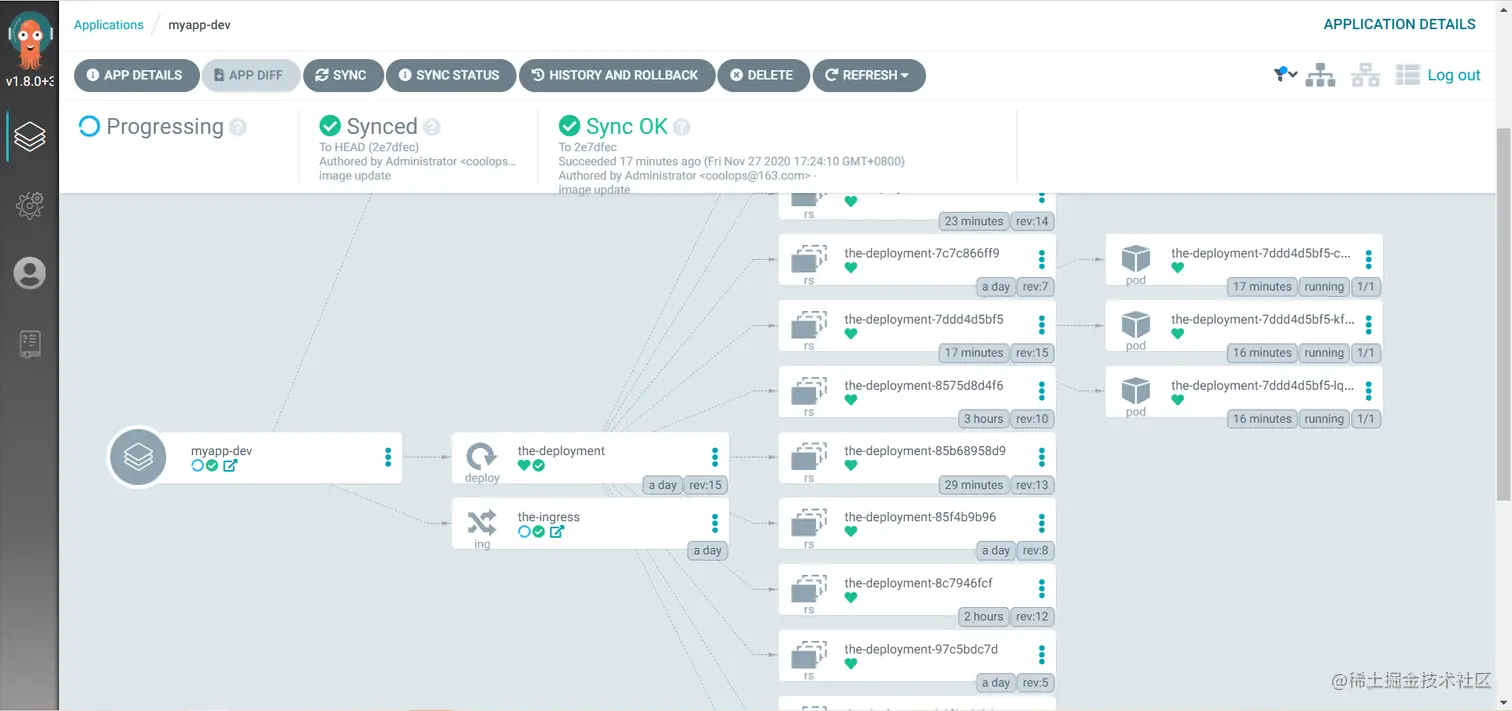Click the DELETE button
1512x711 pixels.
click(x=763, y=75)
